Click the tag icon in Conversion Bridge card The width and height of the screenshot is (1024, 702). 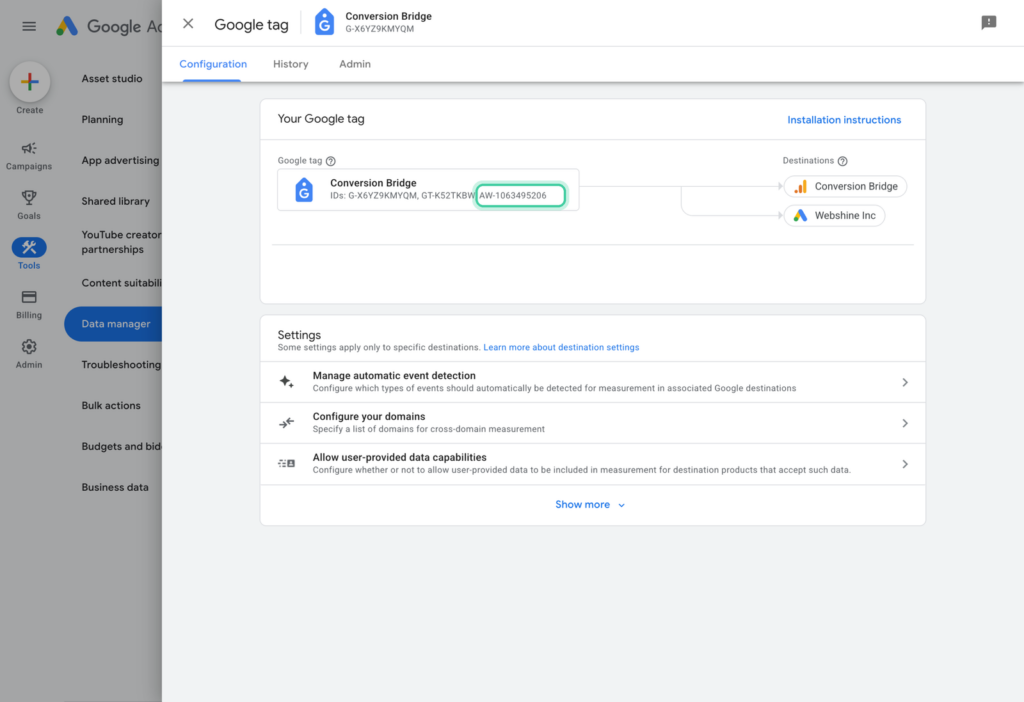click(304, 190)
